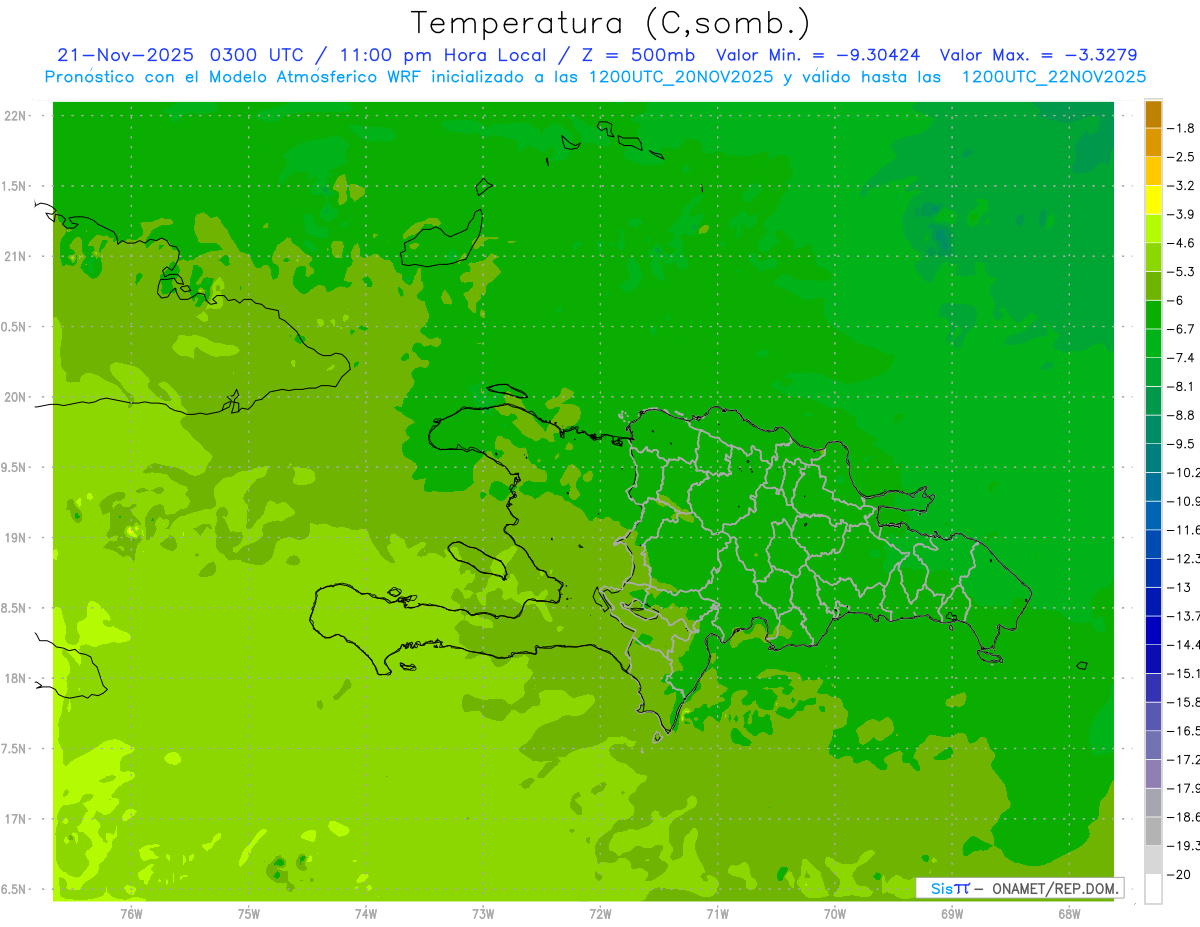Image resolution: width=1200 pixels, height=927 pixels.
Task: Click the 22N latitude label
Action: tap(14, 116)
